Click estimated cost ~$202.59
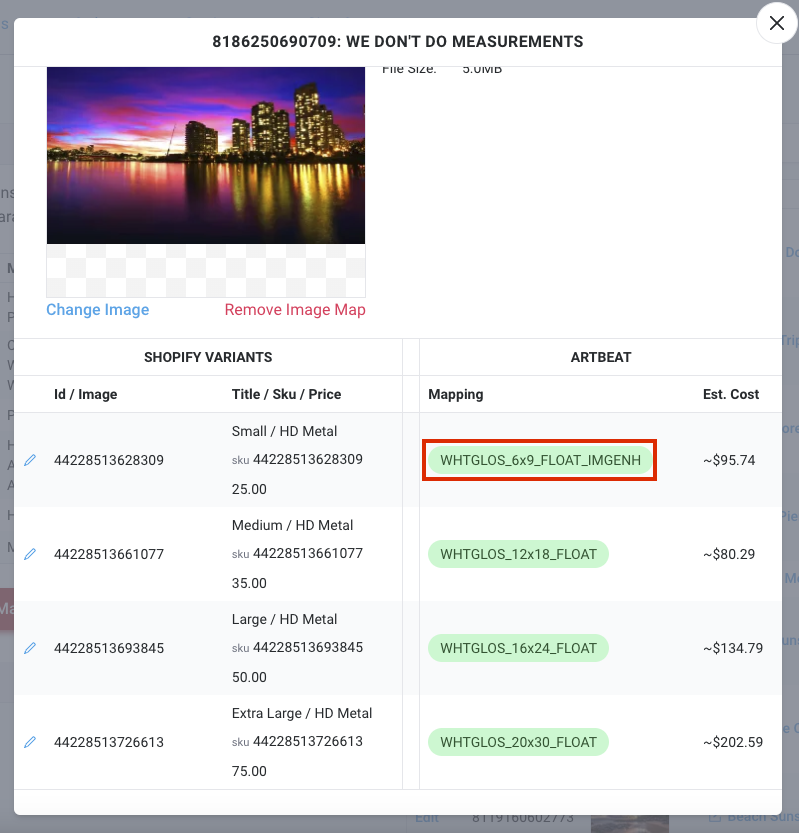Image resolution: width=799 pixels, height=833 pixels. click(733, 742)
